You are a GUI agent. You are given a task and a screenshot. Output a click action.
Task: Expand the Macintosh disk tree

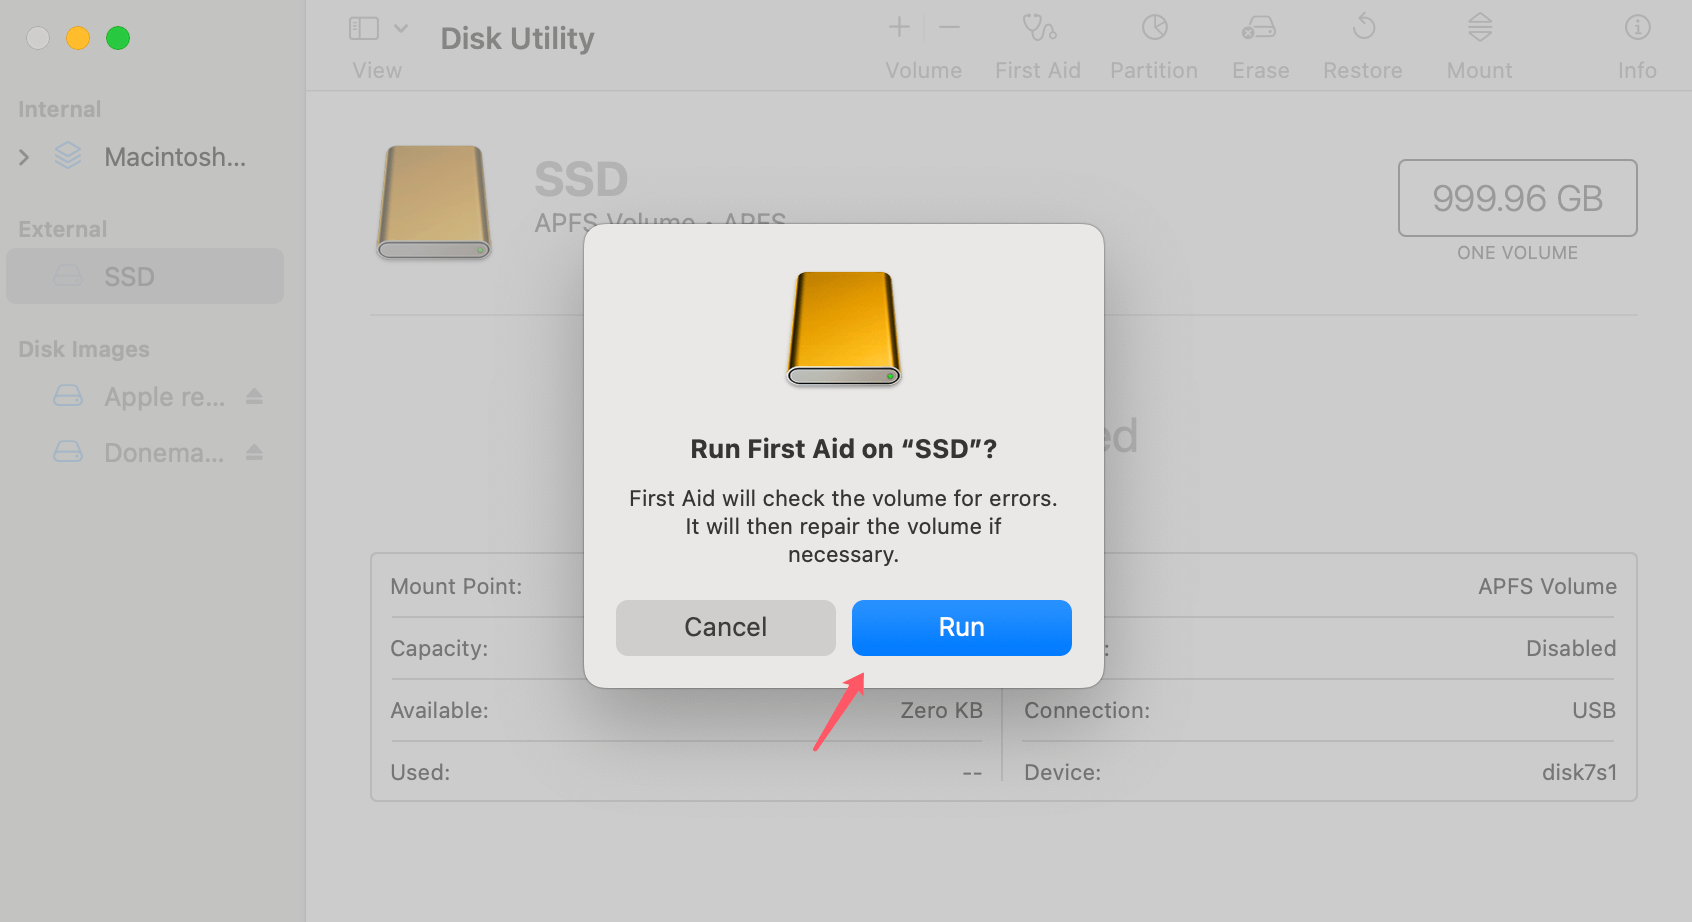25,157
